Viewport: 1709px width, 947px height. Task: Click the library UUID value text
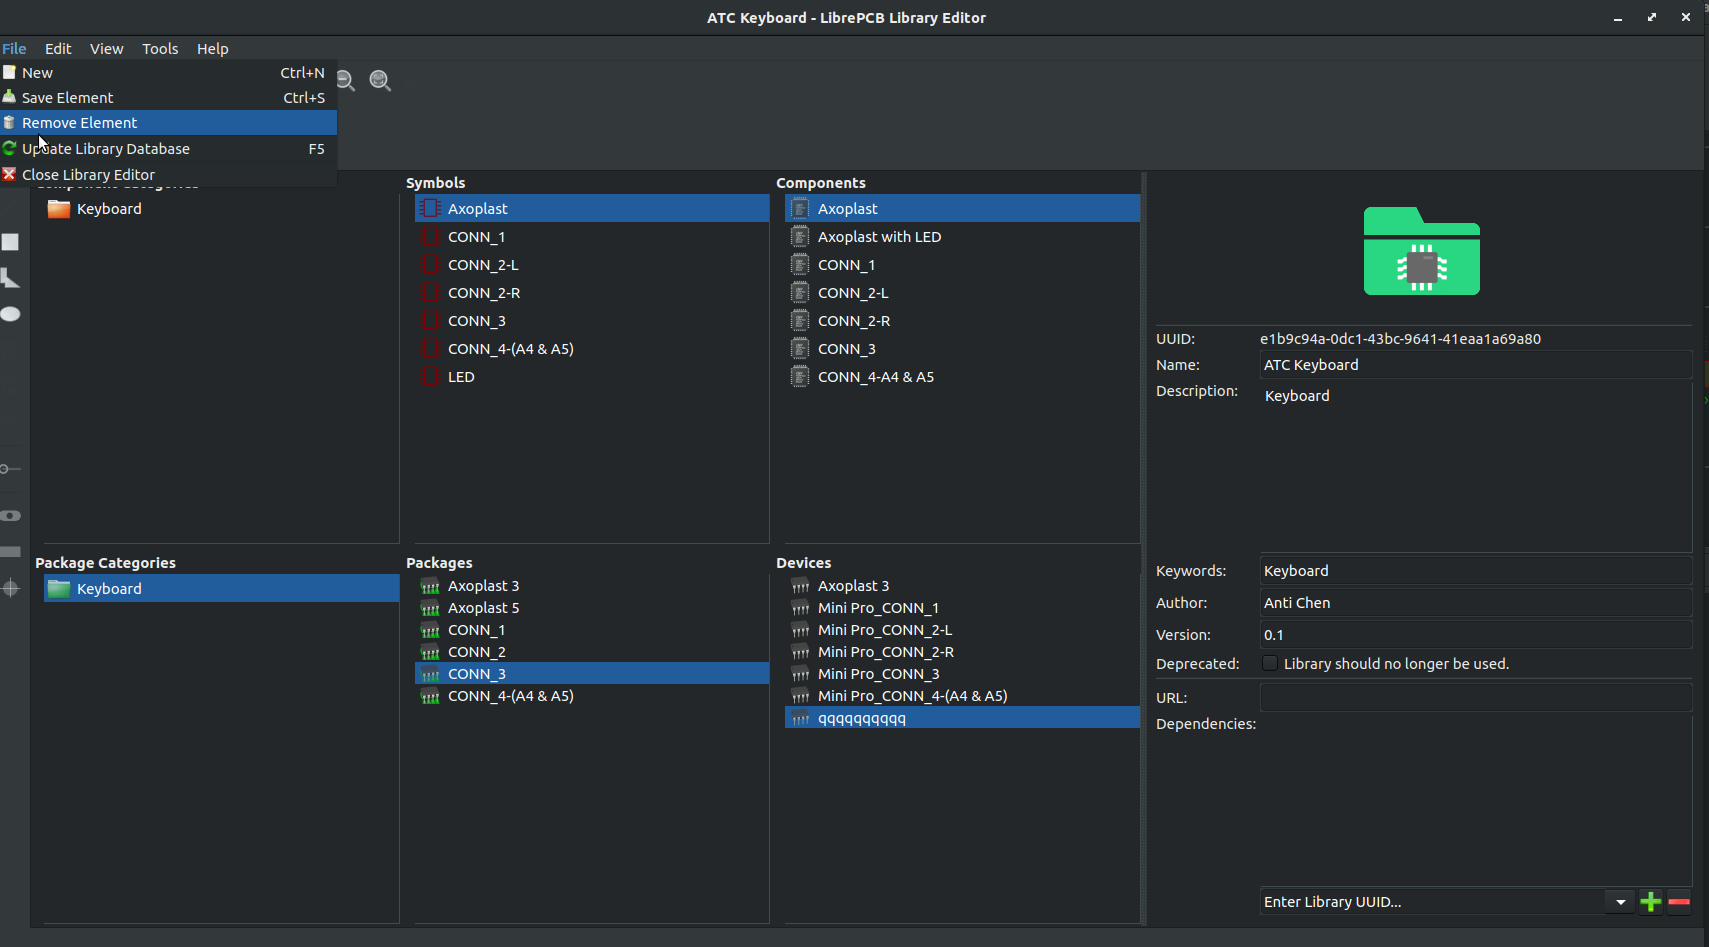(x=1400, y=339)
